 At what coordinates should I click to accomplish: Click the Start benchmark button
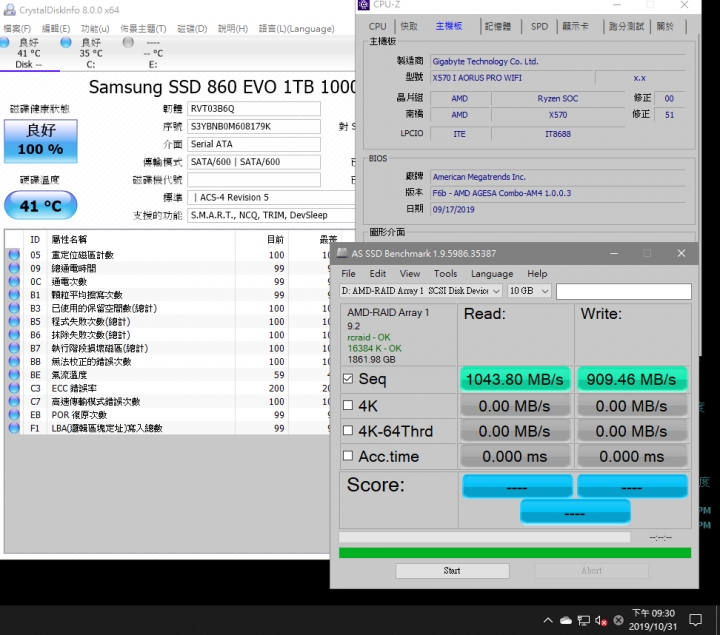[x=452, y=571]
